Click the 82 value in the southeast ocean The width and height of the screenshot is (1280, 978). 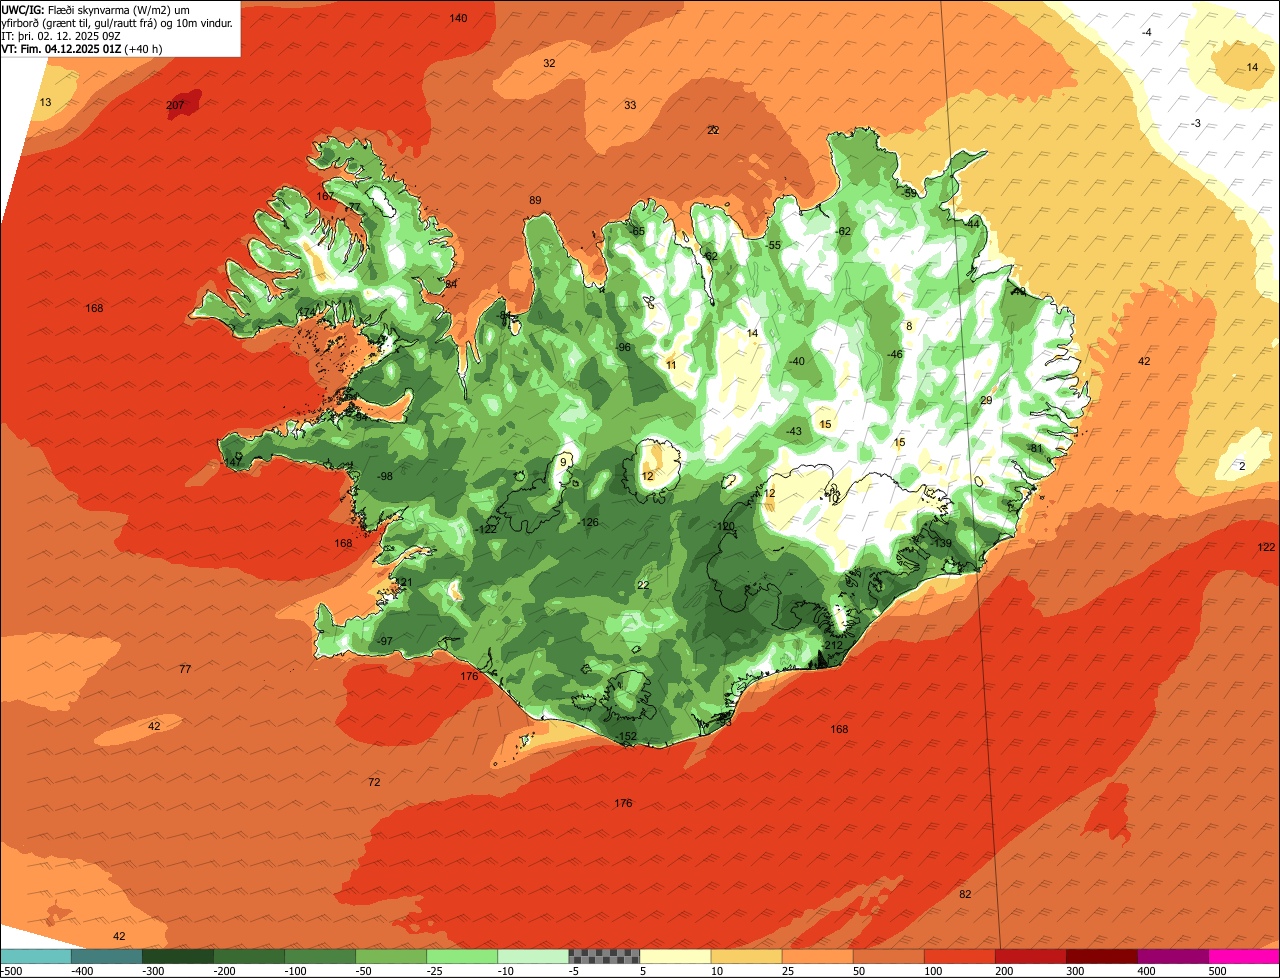[965, 894]
